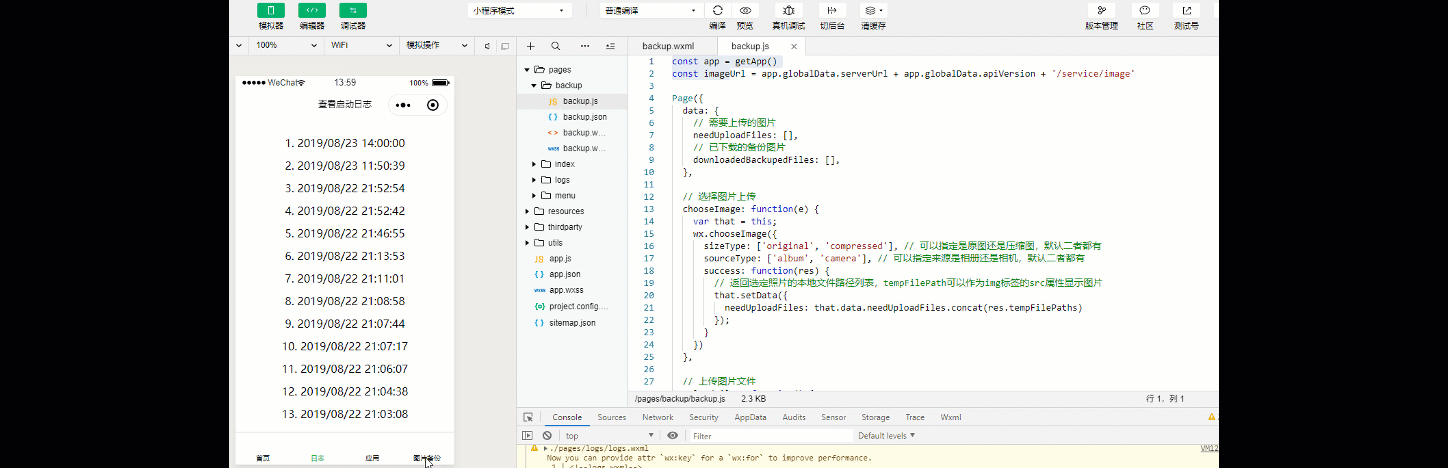This screenshot has width=1448, height=468.
Task: Collapse the backup folder
Action: pyautogui.click(x=535, y=85)
